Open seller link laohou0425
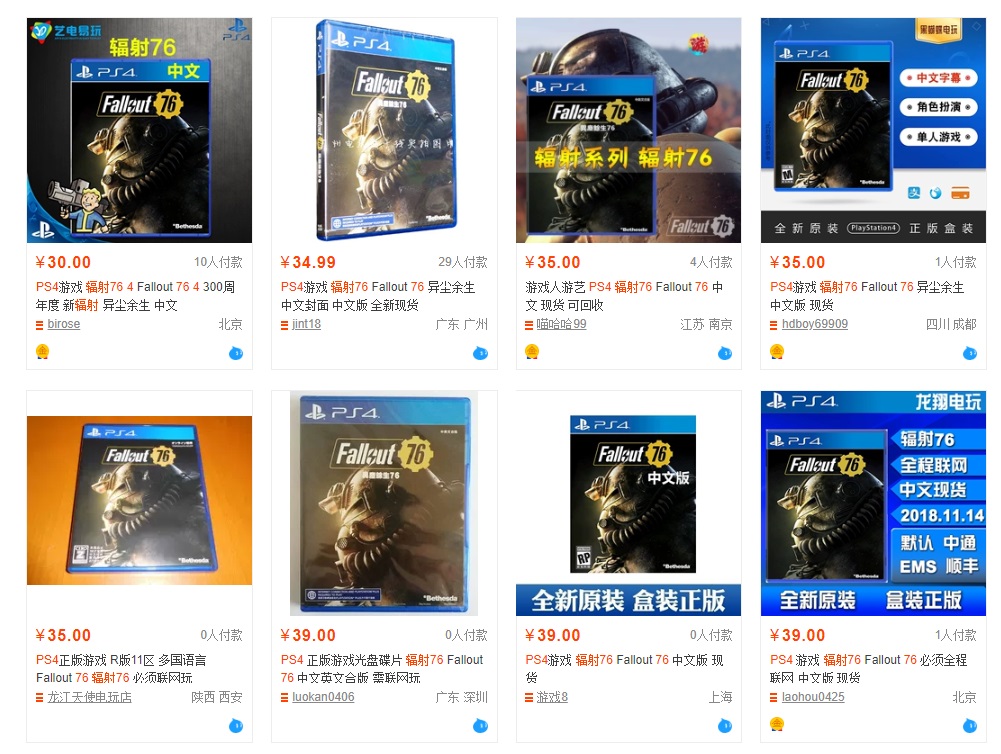Viewport: 1001px width, 754px height. 813,697
